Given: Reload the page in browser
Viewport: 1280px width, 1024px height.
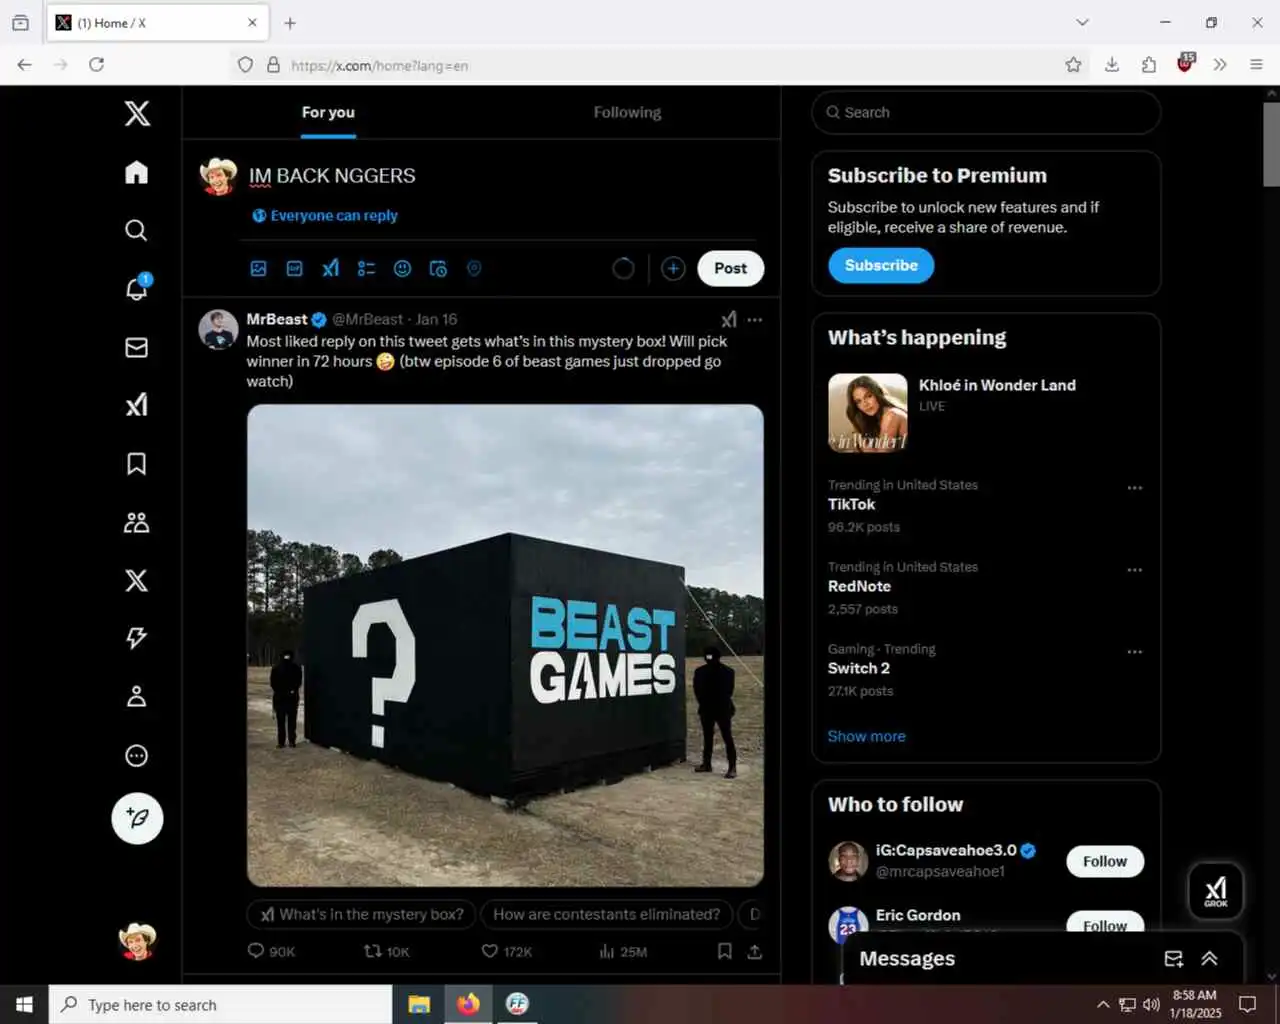Looking at the screenshot, I should click(x=97, y=65).
